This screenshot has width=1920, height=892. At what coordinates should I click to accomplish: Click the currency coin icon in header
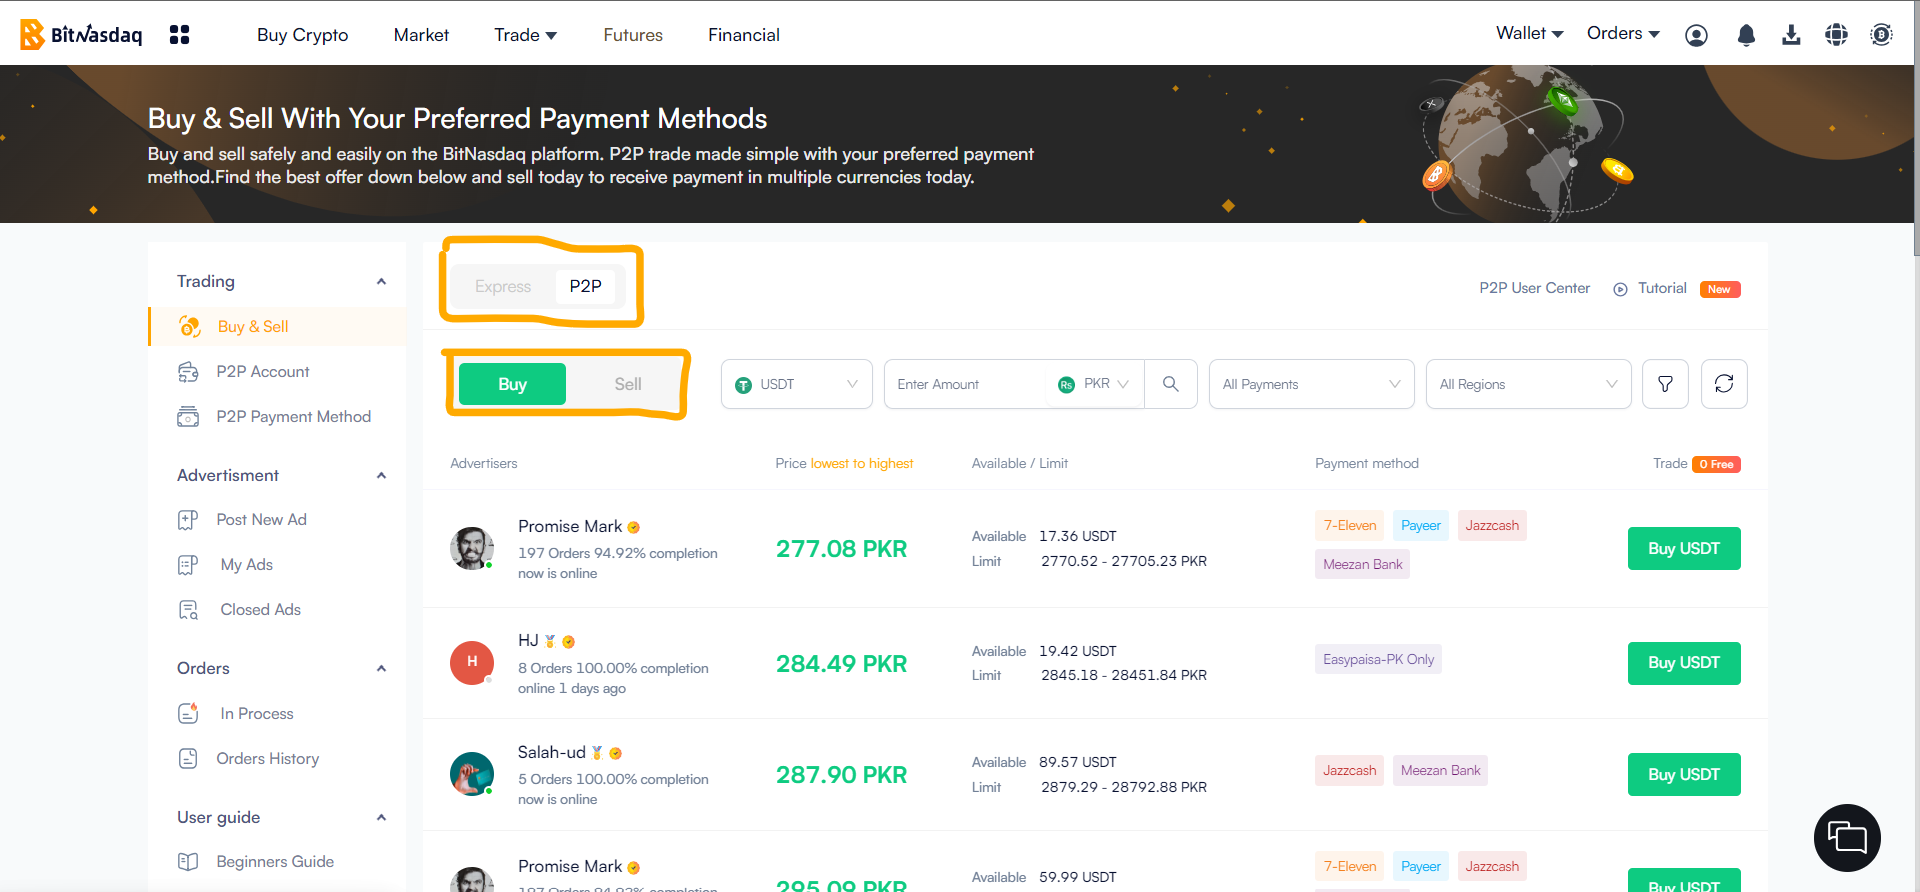pyautogui.click(x=1881, y=35)
